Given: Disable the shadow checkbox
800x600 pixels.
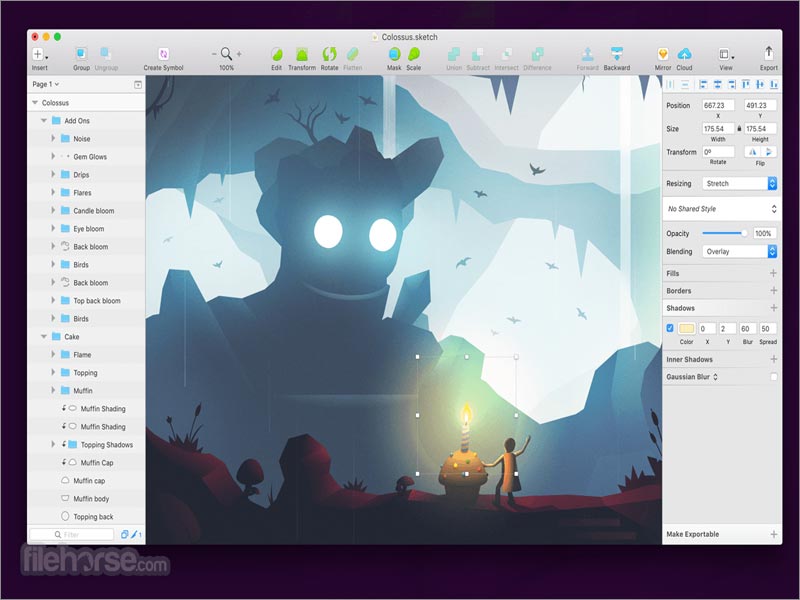Looking at the screenshot, I should click(670, 328).
